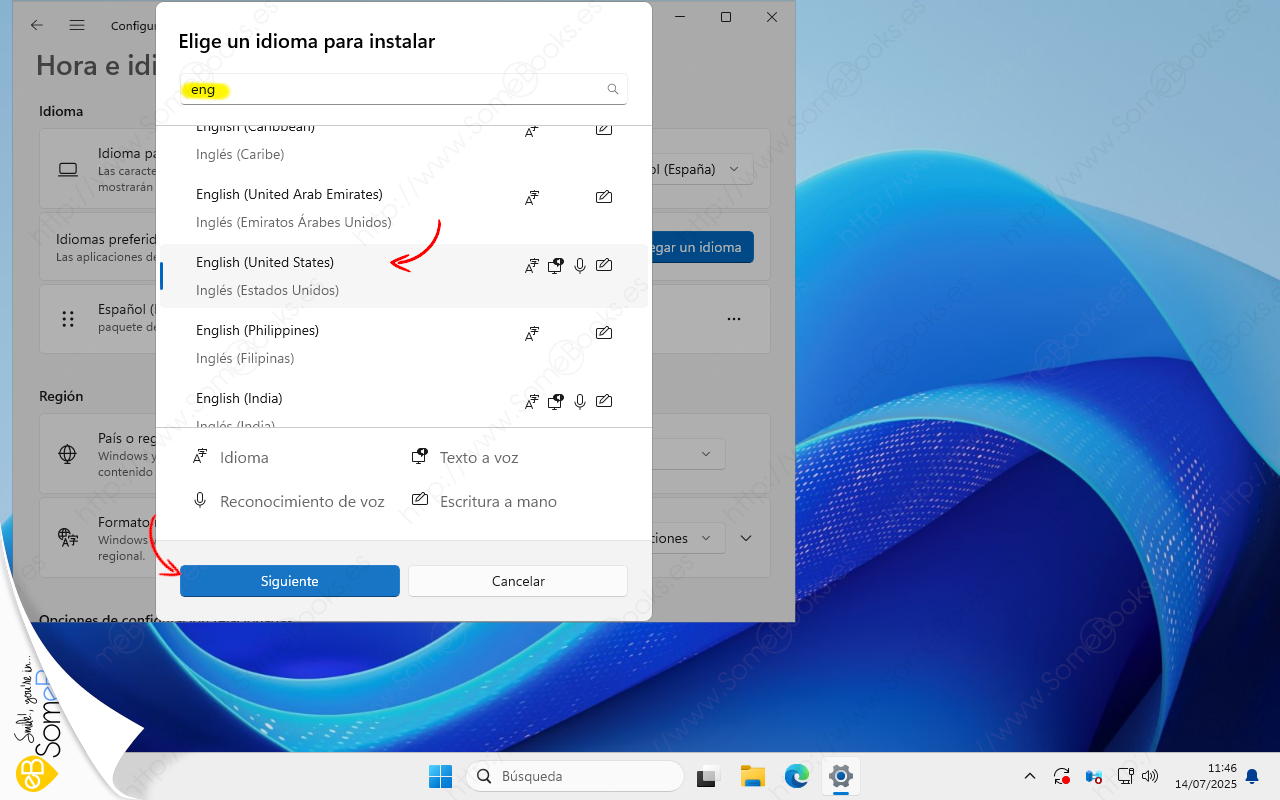This screenshot has width=1280, height=800.
Task: Click the Task View taskbar icon
Action: point(709,776)
